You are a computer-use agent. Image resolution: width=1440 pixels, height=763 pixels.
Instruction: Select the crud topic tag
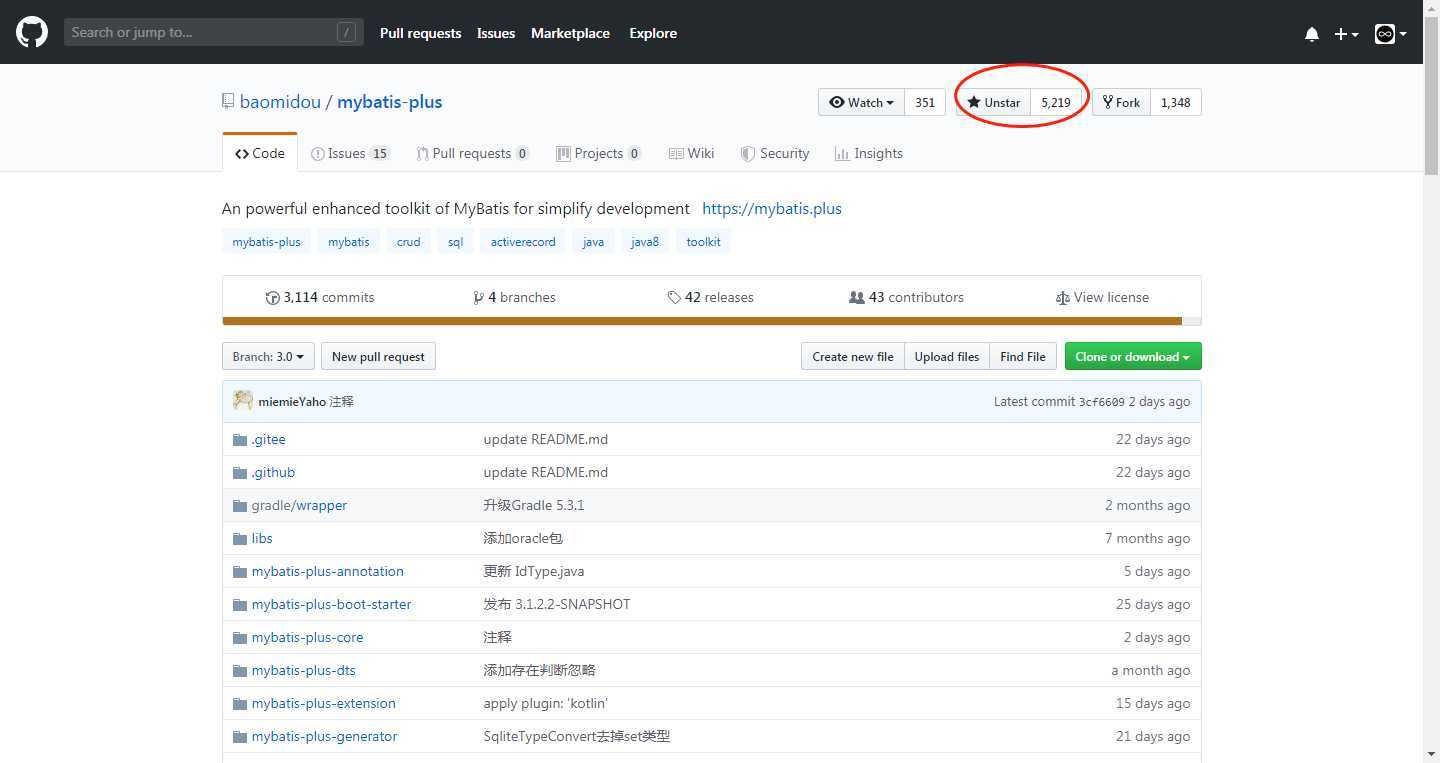click(408, 242)
